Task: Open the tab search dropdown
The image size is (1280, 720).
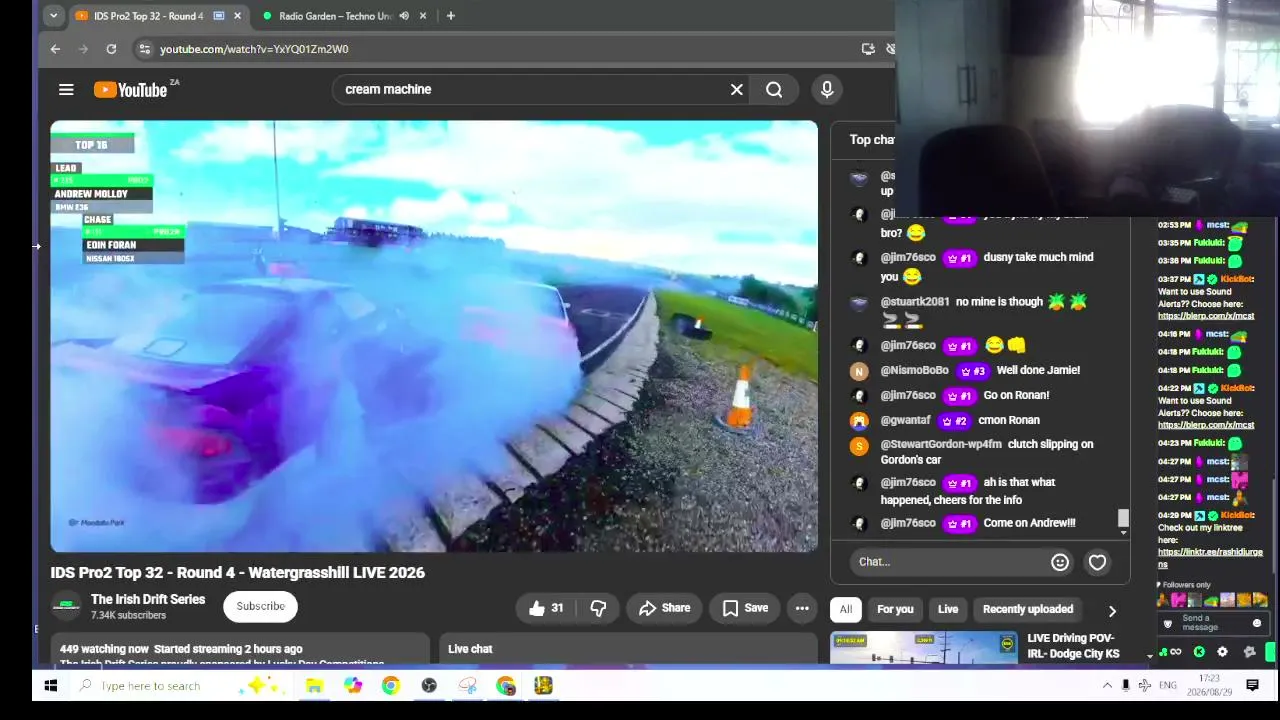Action: pos(54,16)
